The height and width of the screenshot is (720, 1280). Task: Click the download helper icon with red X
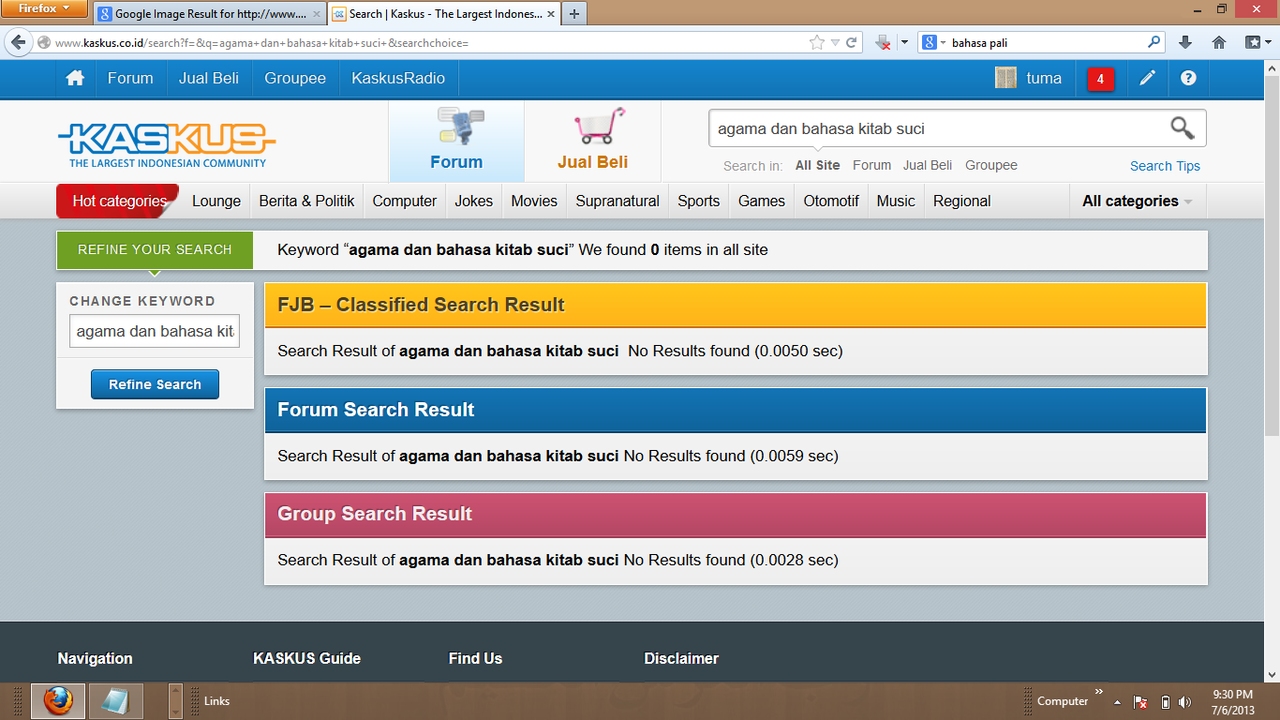[883, 43]
